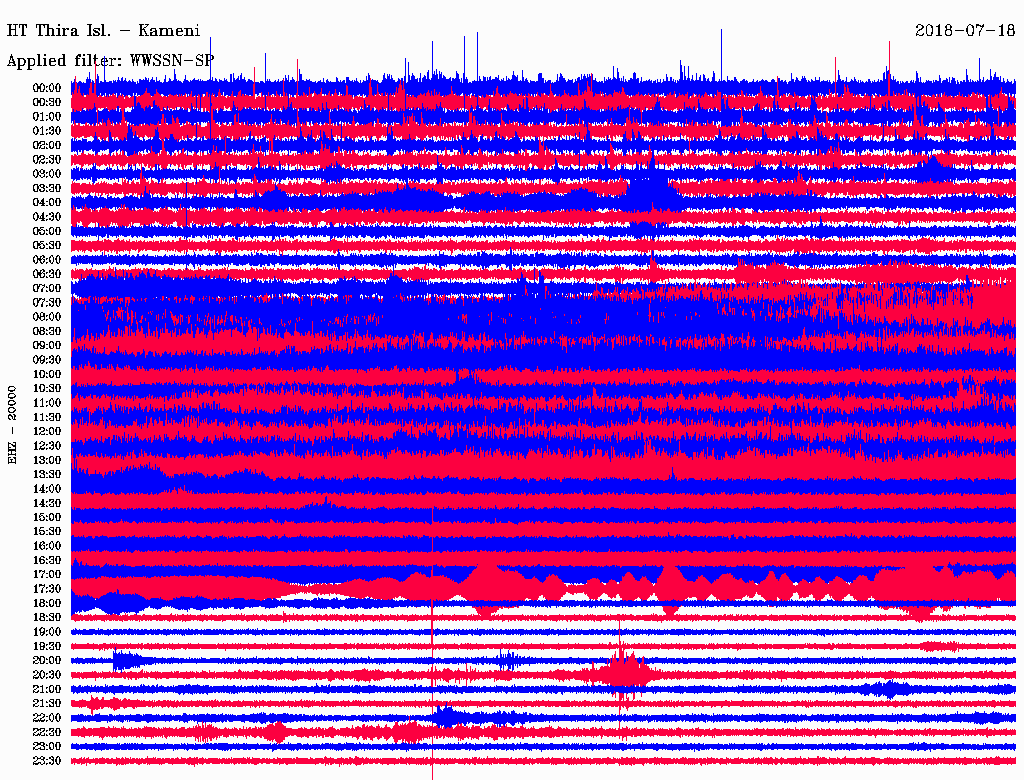Viewport: 1024px width, 780px height.
Task: Select the 09:30 time label
Action: pyautogui.click(x=47, y=359)
